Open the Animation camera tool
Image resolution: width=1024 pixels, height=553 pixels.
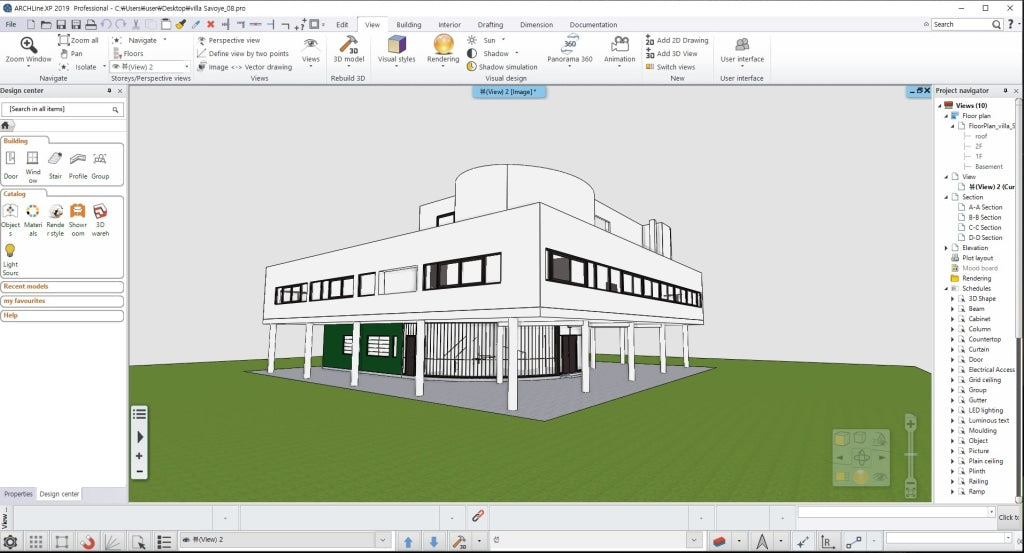pyautogui.click(x=619, y=50)
